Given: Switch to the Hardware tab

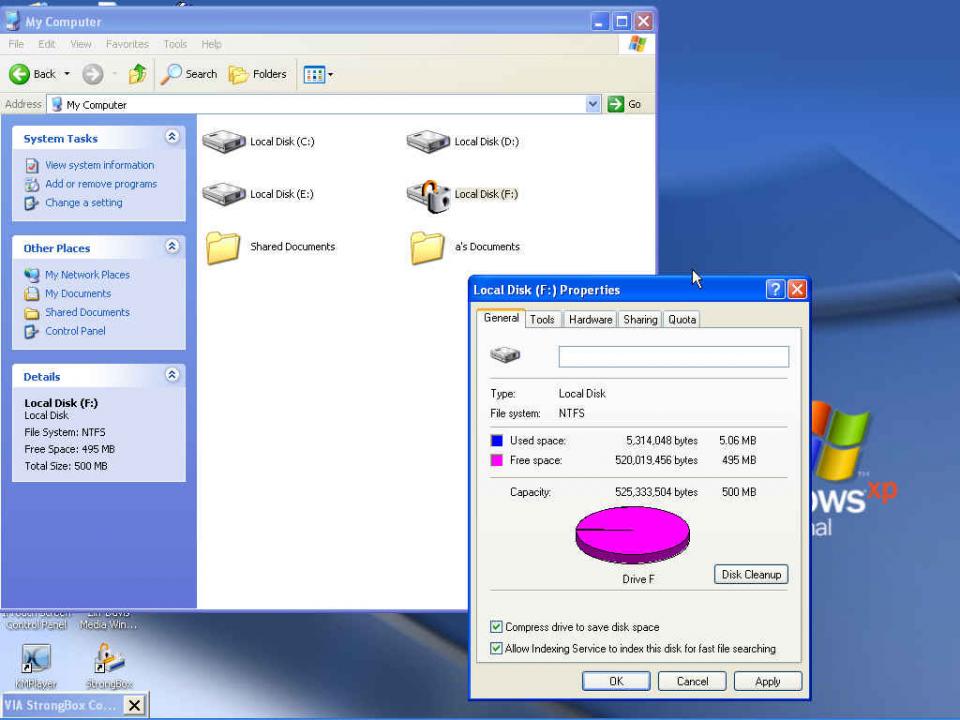Looking at the screenshot, I should coord(590,319).
